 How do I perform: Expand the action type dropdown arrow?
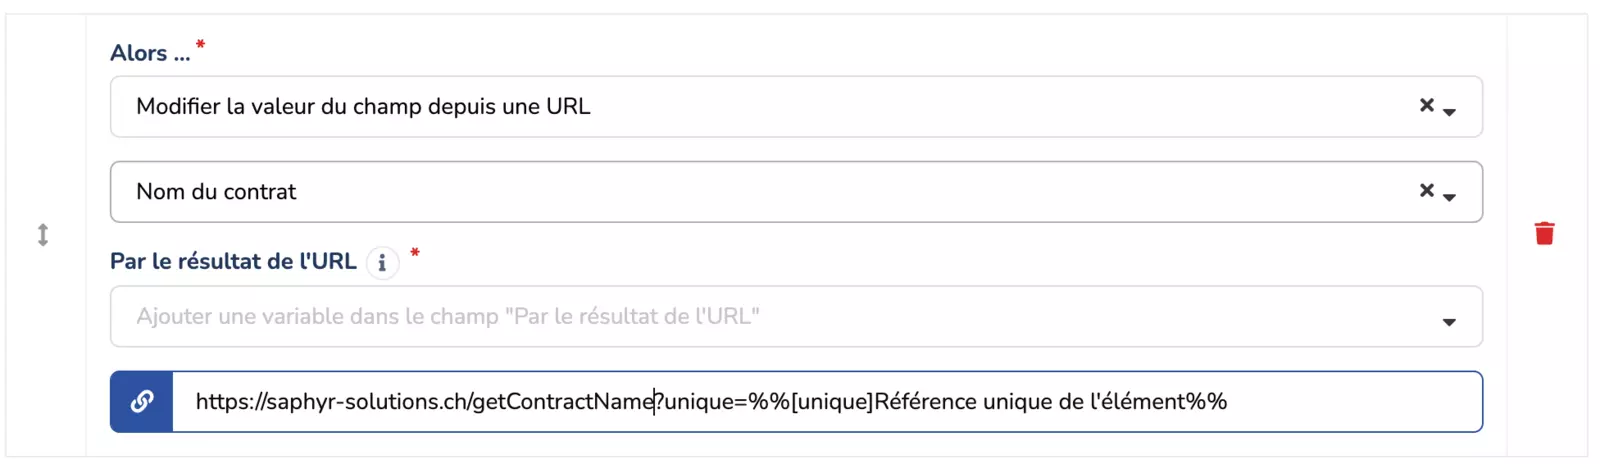(x=1449, y=112)
